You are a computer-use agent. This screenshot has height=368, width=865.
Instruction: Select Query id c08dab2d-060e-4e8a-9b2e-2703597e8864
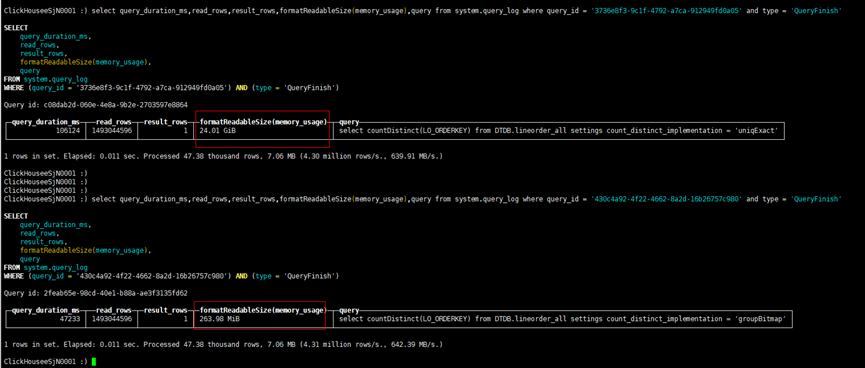(95, 104)
